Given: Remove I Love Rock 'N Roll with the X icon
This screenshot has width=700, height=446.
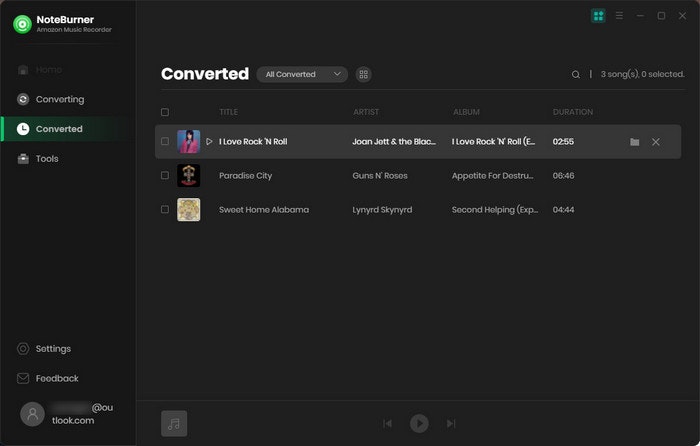Looking at the screenshot, I should 655,142.
